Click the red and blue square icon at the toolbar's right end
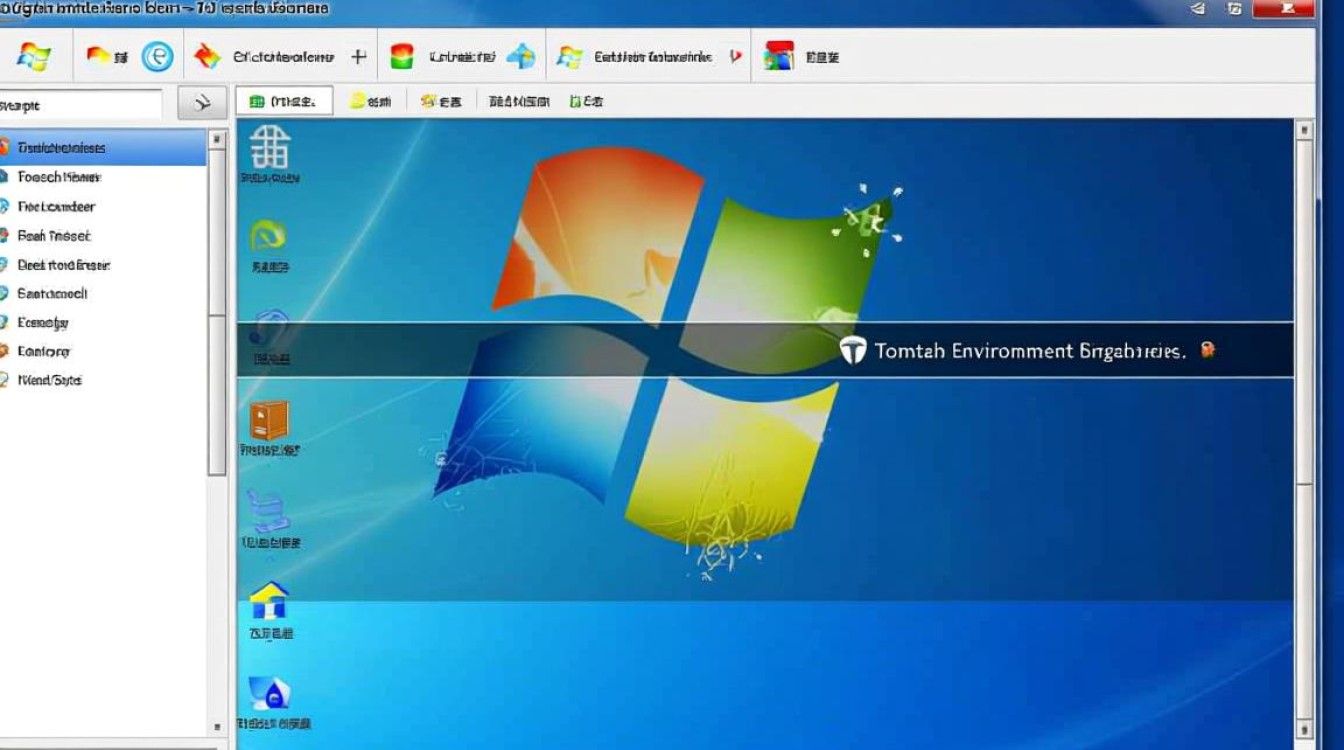This screenshot has width=1344, height=750. pyautogui.click(x=779, y=57)
